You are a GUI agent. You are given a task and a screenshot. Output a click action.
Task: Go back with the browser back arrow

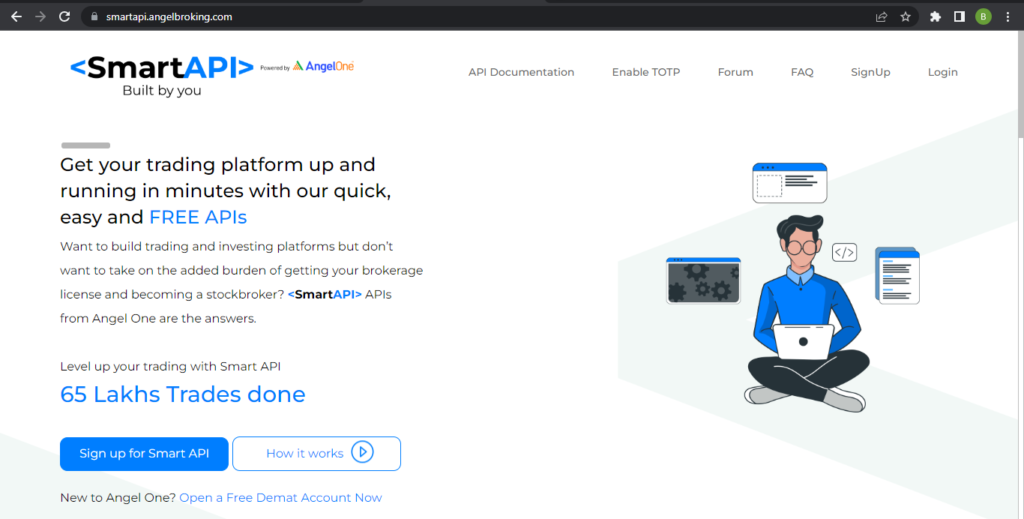(x=16, y=17)
